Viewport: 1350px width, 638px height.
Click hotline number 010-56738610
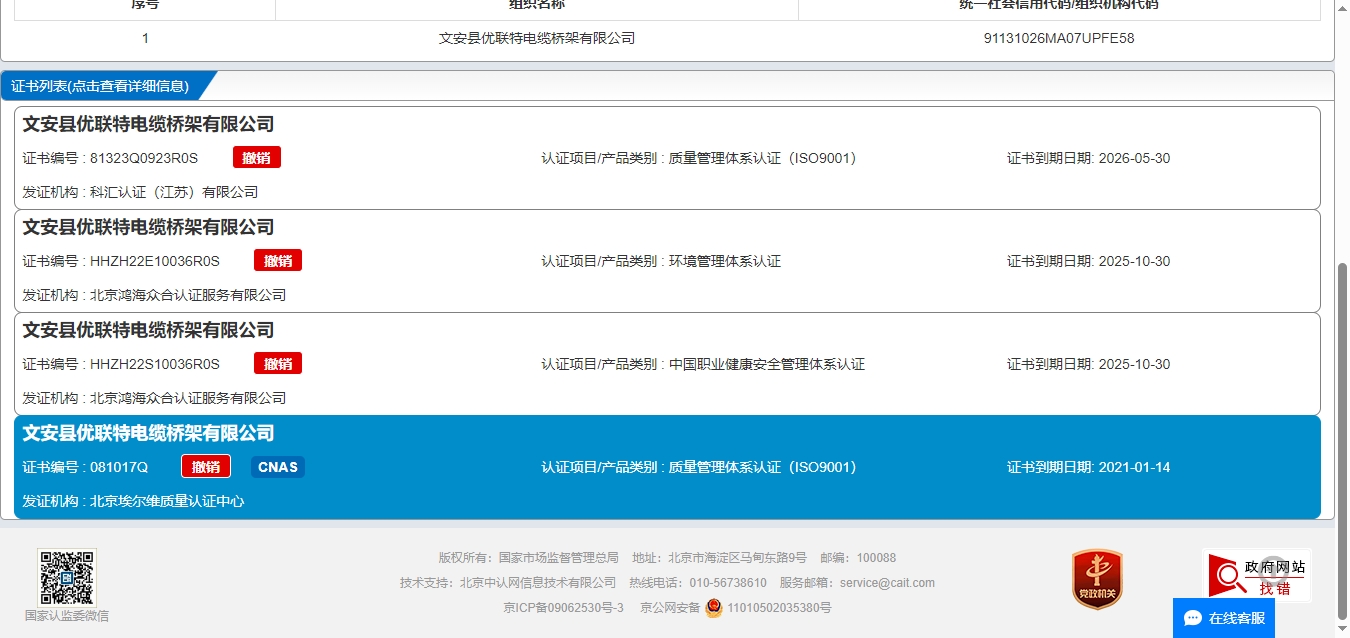click(x=728, y=583)
